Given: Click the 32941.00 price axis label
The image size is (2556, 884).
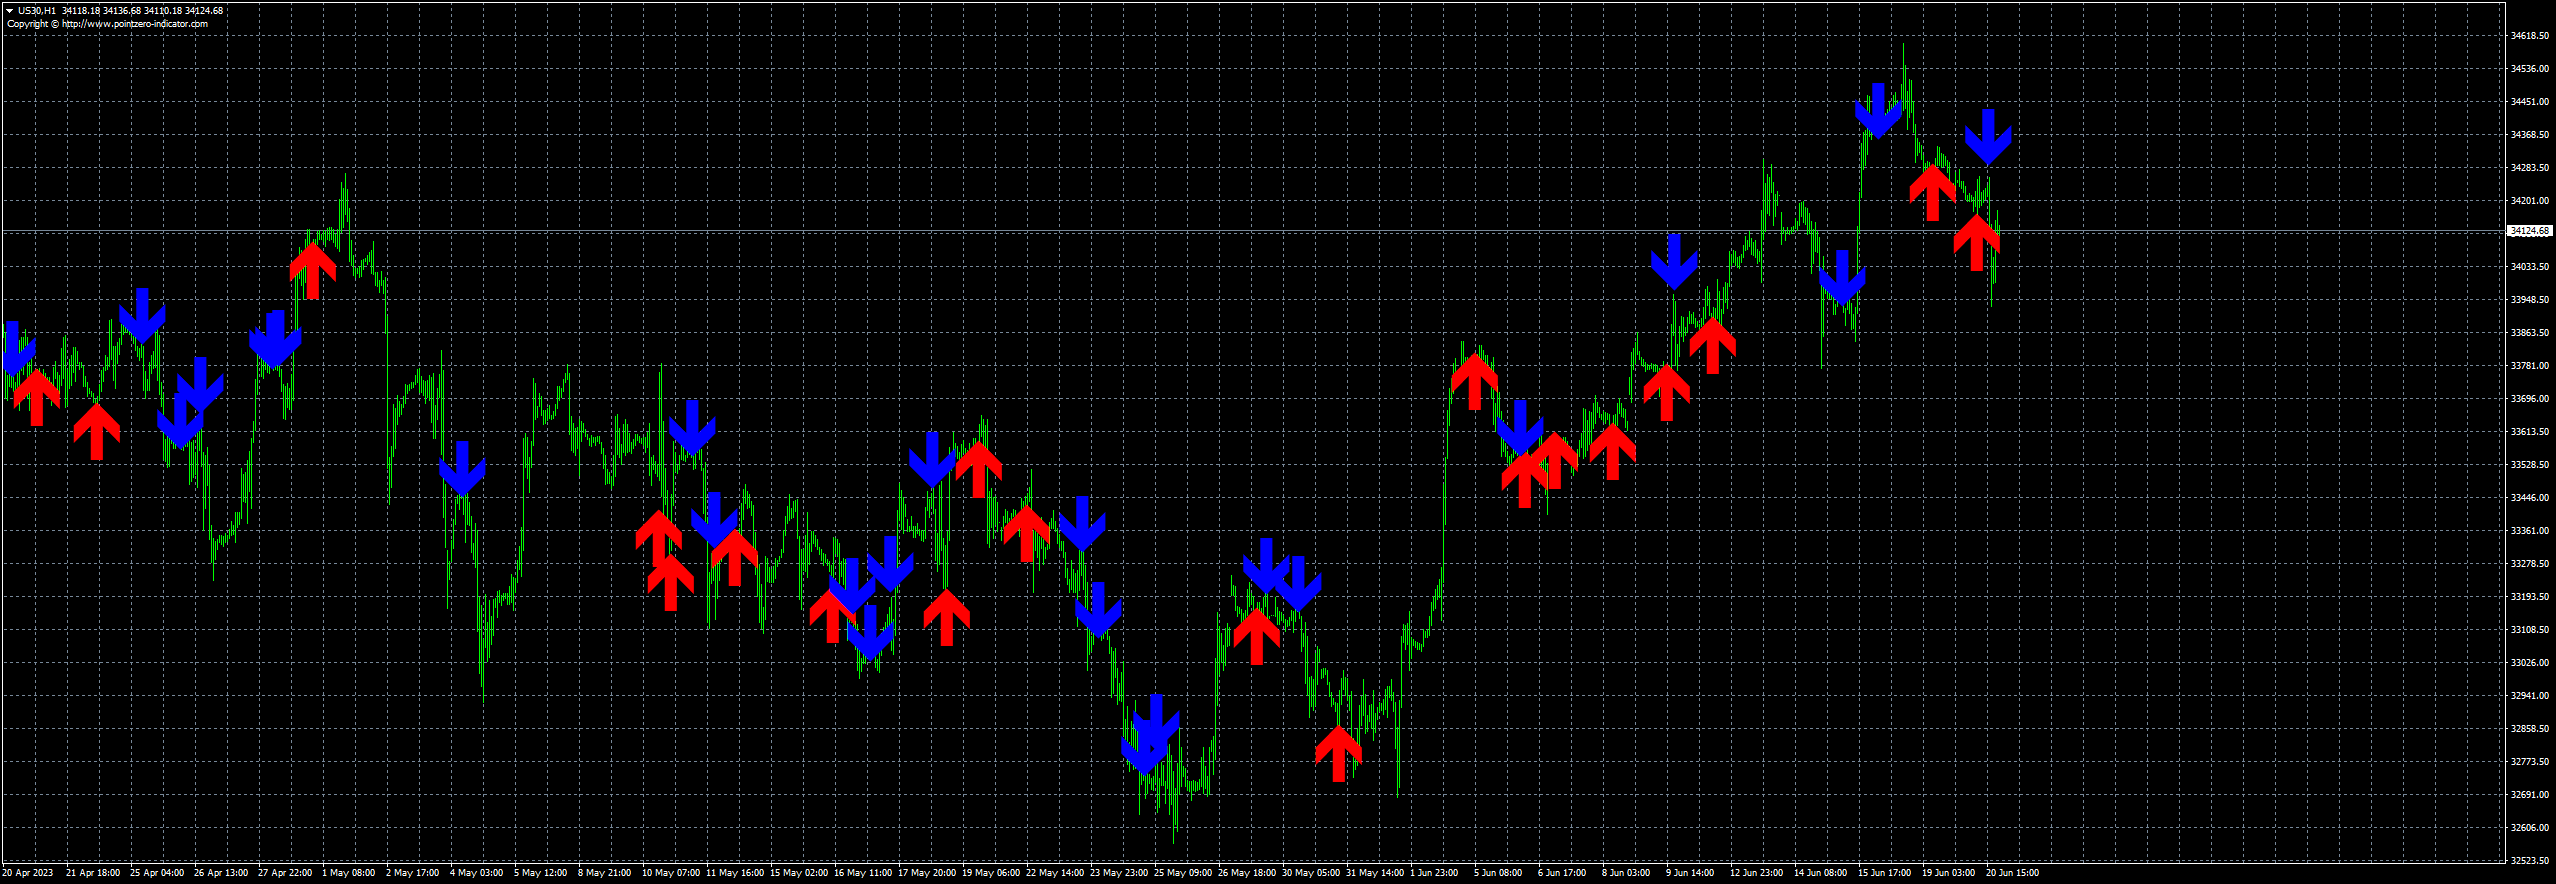Looking at the screenshot, I should (2531, 696).
